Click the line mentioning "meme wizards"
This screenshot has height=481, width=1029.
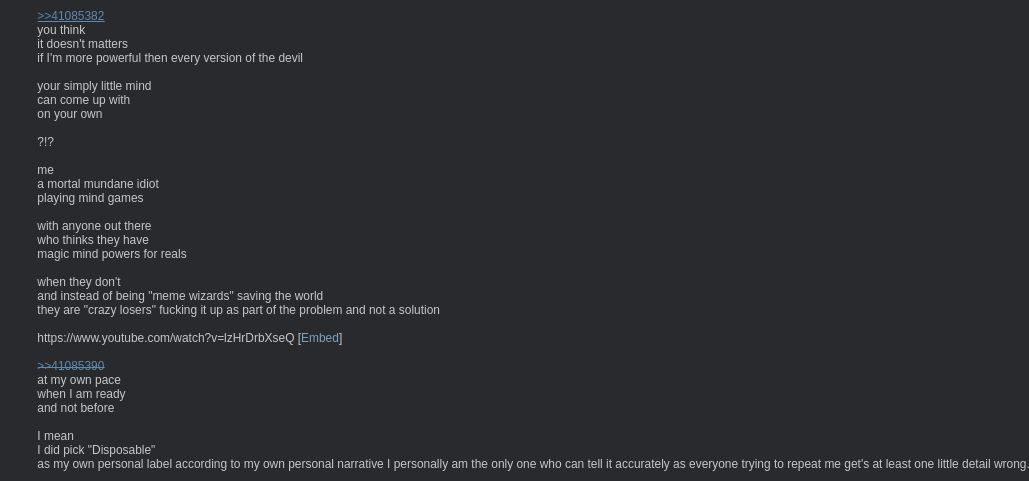point(180,296)
